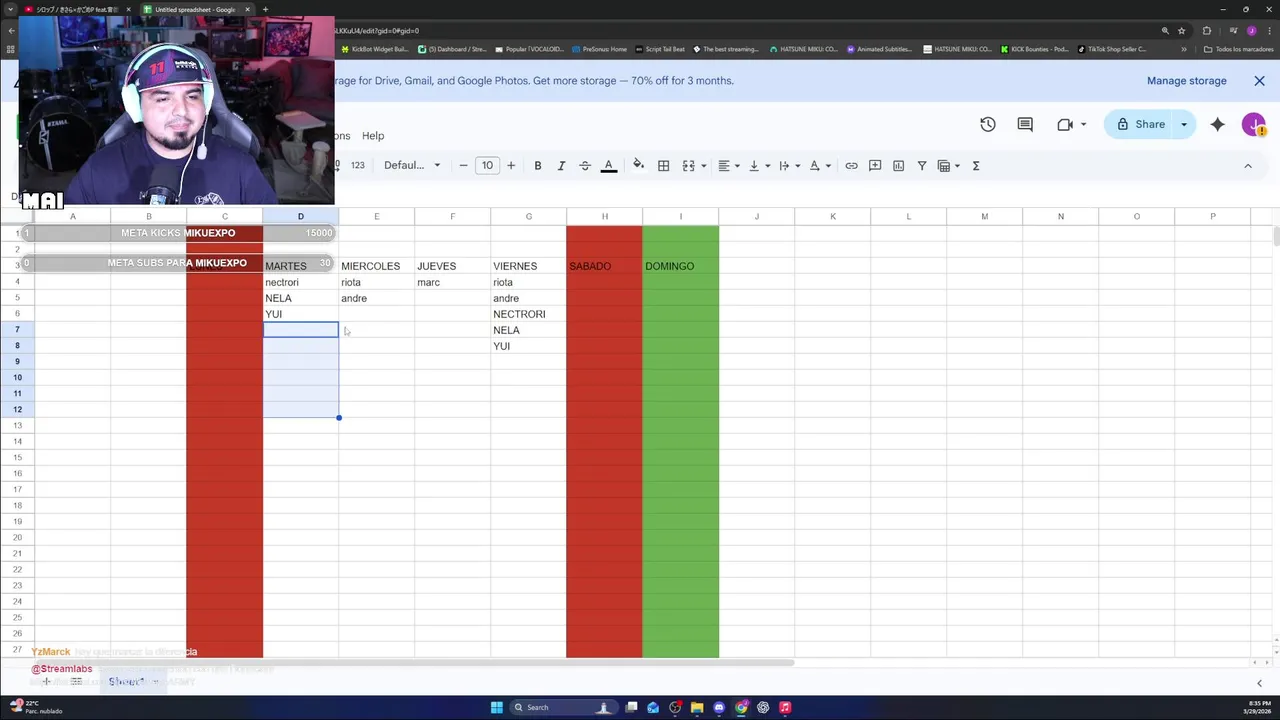The width and height of the screenshot is (1280, 720).
Task: Switch to Untitled spreadsheet browser tab
Action: coord(195,10)
